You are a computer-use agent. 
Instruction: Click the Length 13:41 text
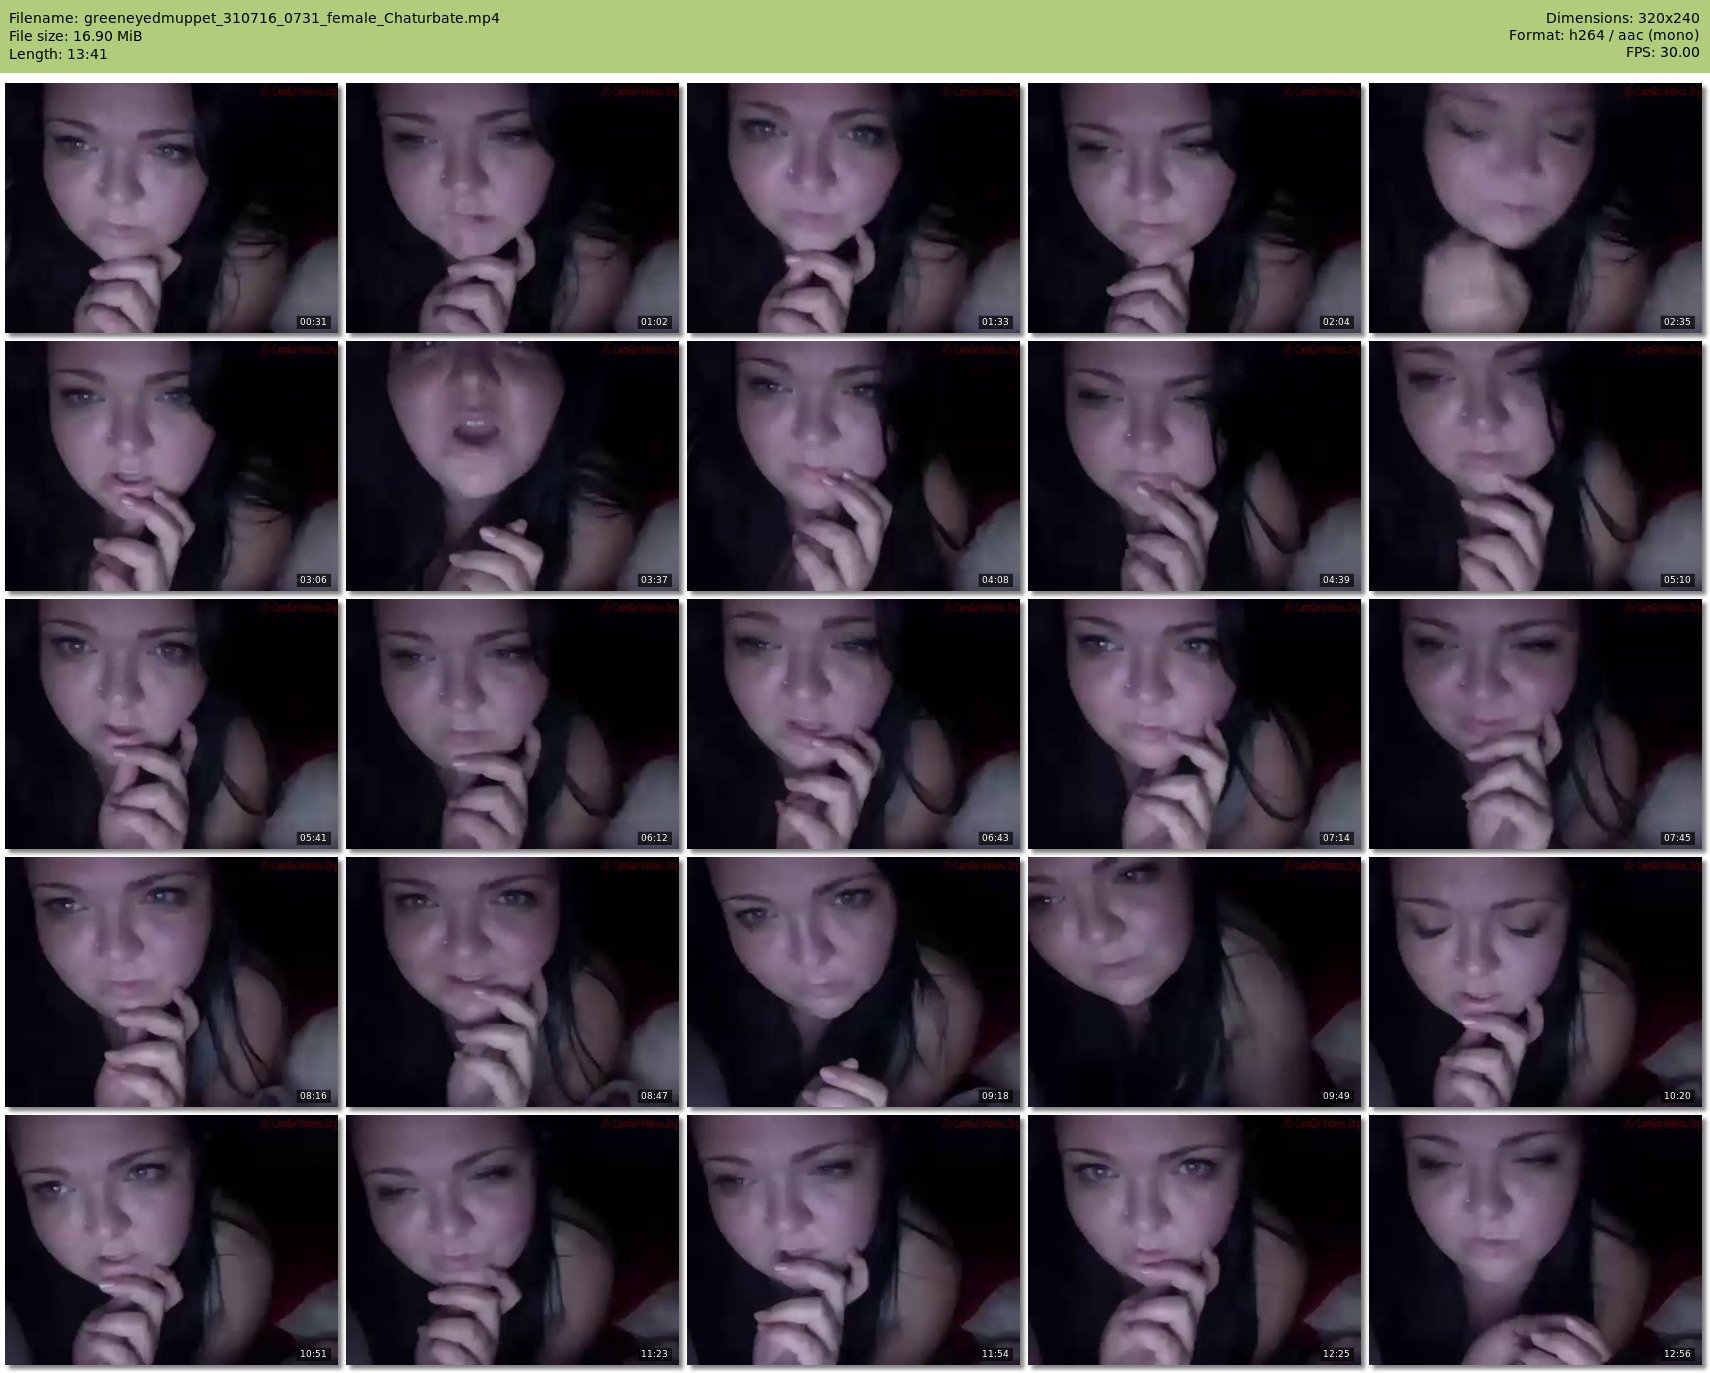click(58, 54)
